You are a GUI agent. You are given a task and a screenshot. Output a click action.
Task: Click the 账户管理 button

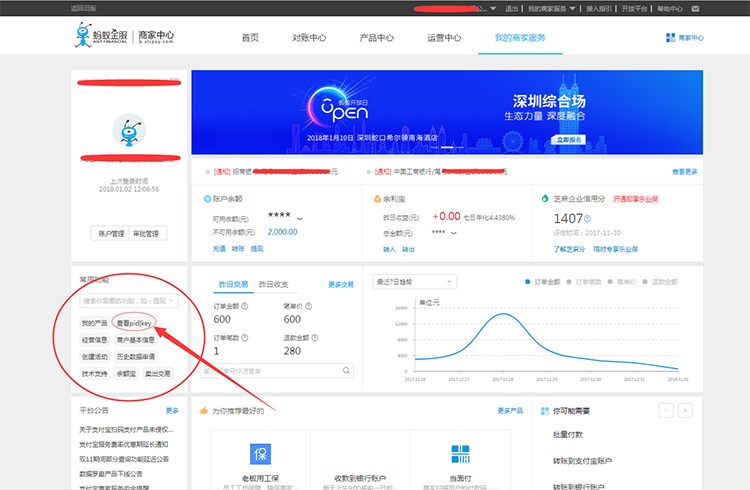[x=110, y=234]
